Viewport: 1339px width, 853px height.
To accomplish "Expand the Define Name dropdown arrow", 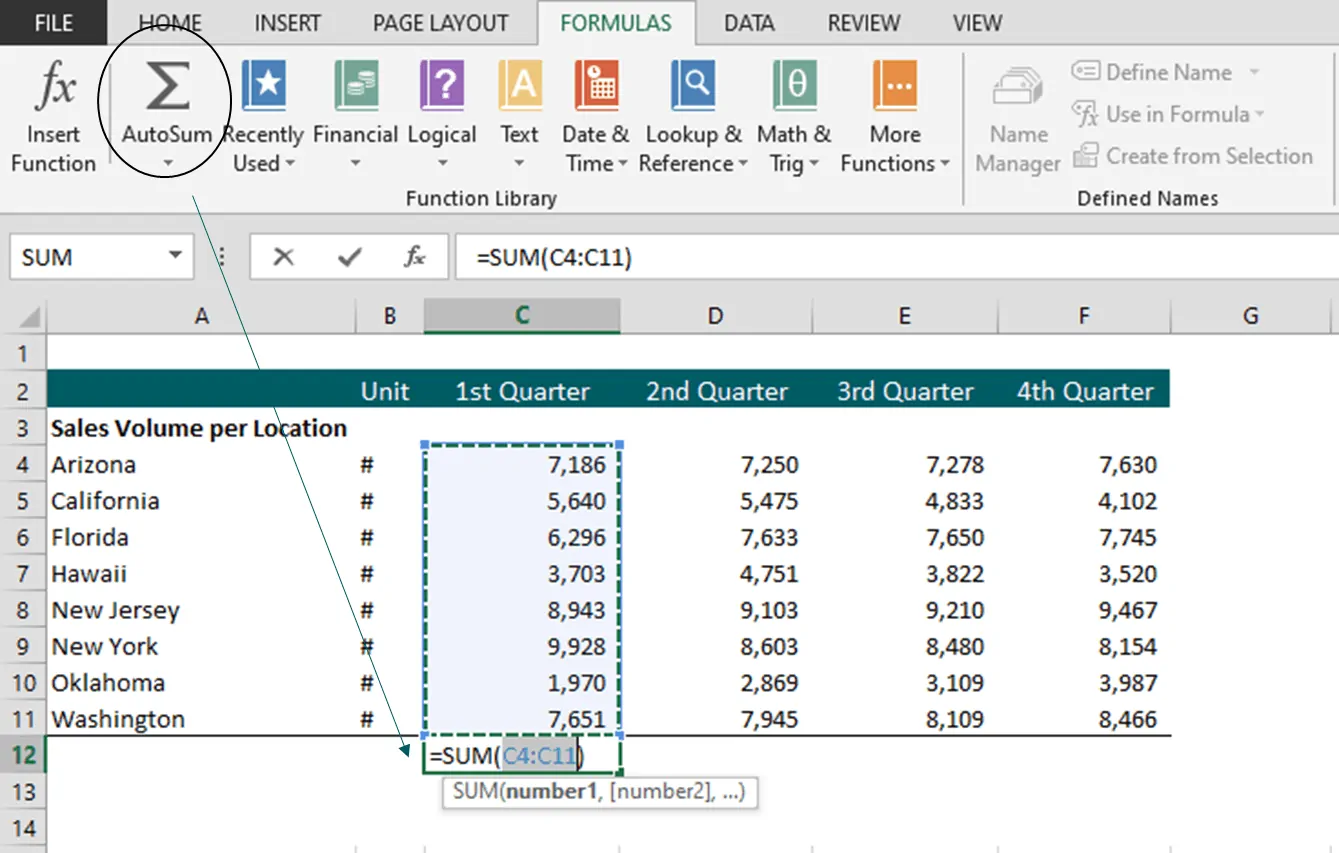I will (x=1254, y=72).
